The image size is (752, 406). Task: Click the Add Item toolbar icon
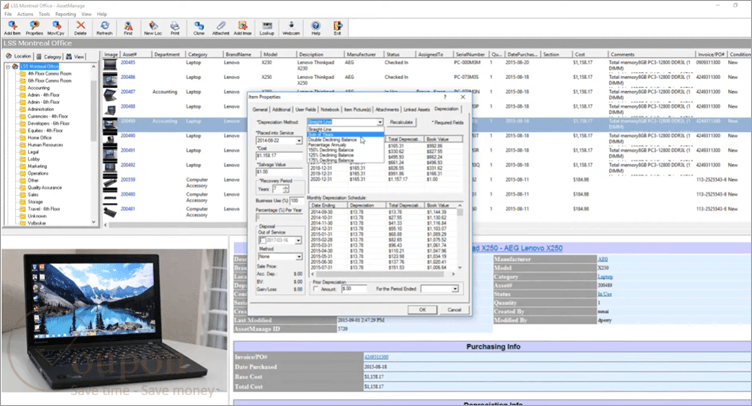[x=12, y=28]
